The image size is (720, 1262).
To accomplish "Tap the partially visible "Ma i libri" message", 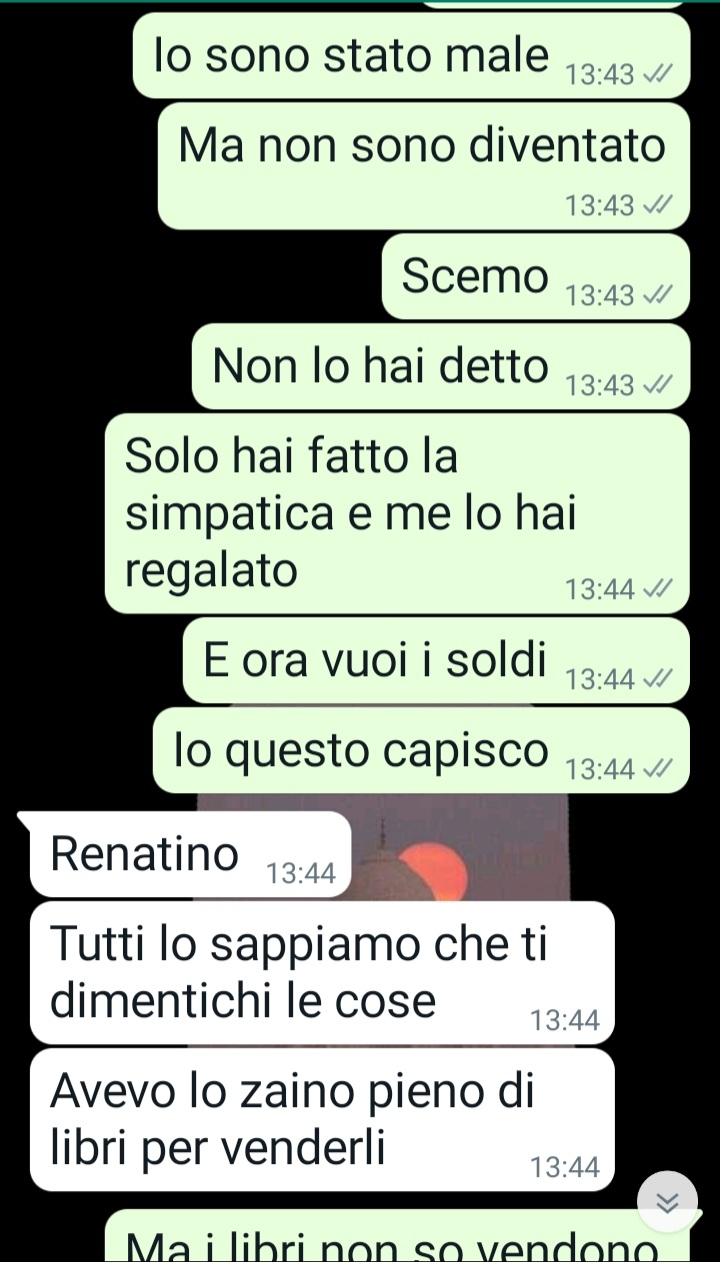I will coord(397,1237).
